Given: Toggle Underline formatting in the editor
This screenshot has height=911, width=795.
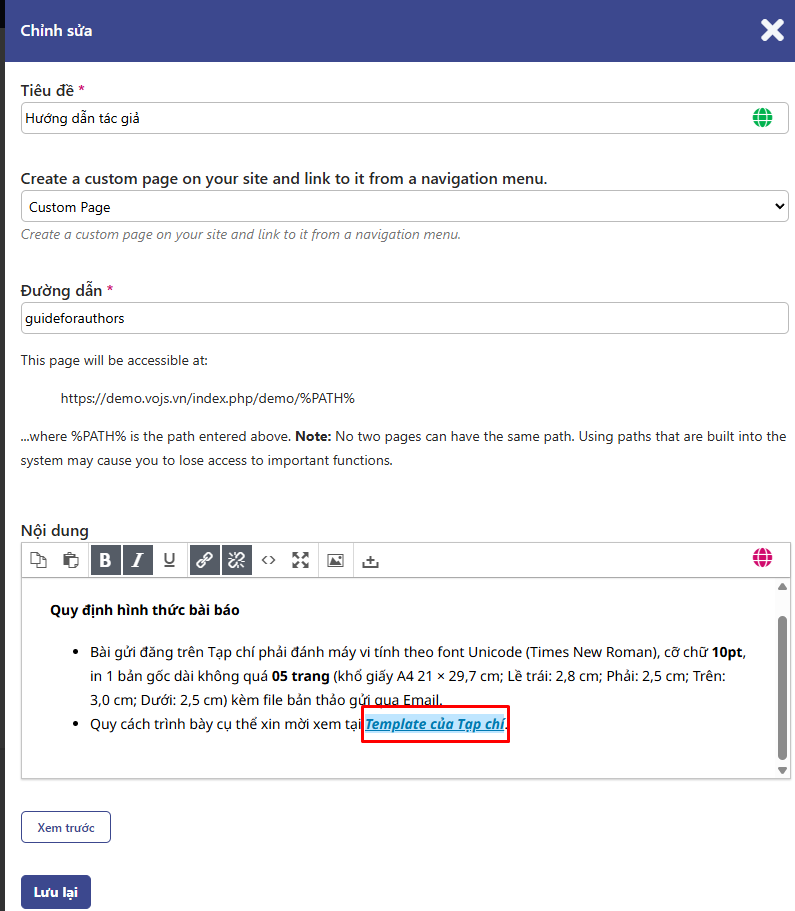Looking at the screenshot, I should [169, 560].
